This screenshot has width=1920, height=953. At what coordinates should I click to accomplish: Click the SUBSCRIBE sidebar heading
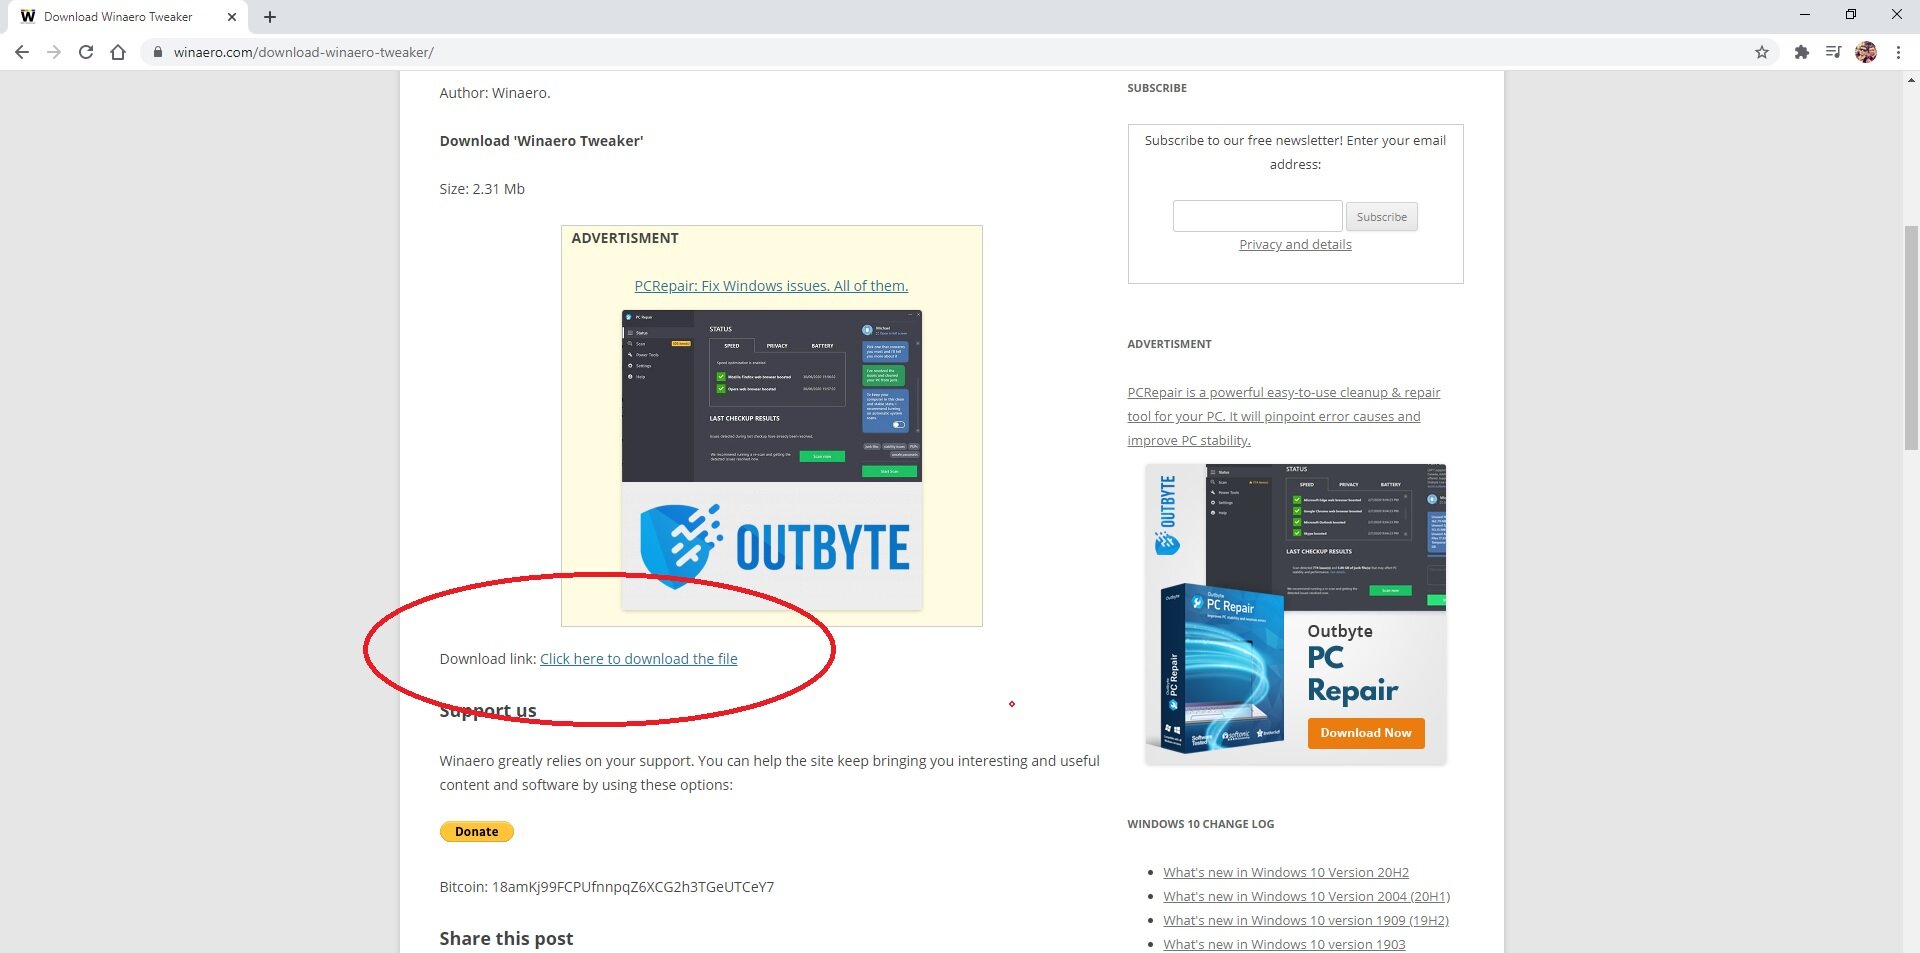point(1157,88)
